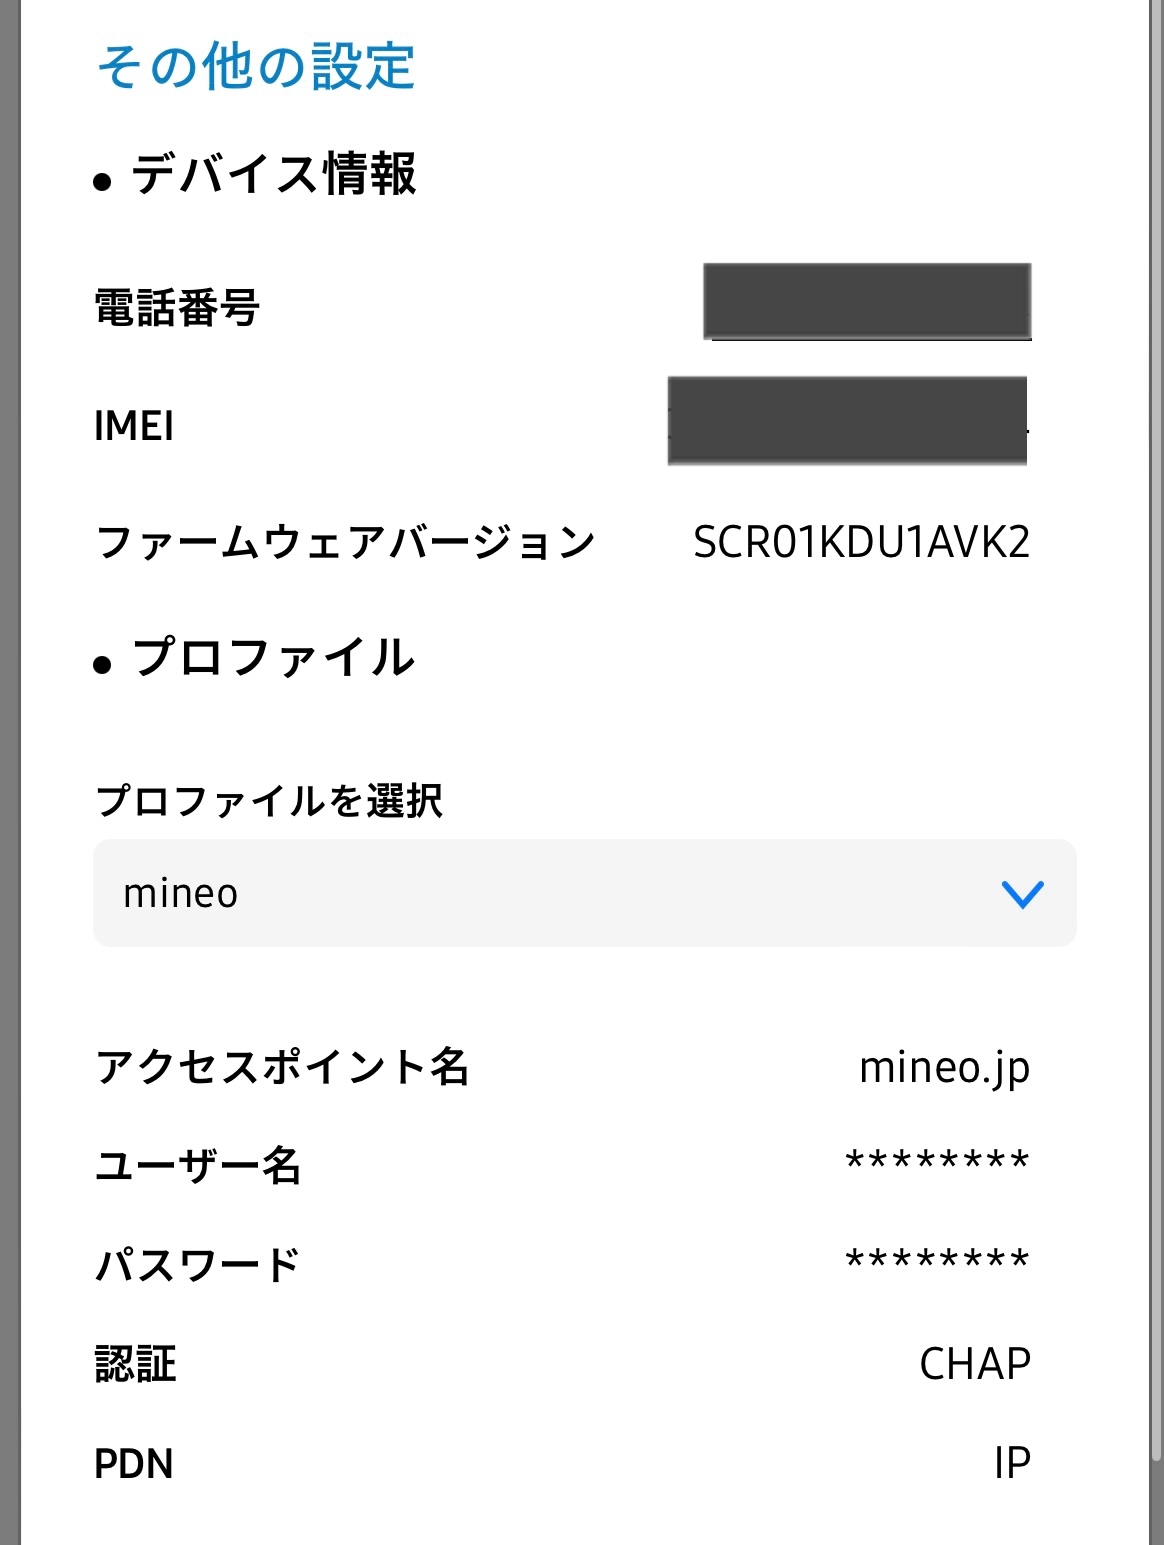Select the mineo.jp access point value
Image resolution: width=1164 pixels, height=1545 pixels.
(944, 1068)
